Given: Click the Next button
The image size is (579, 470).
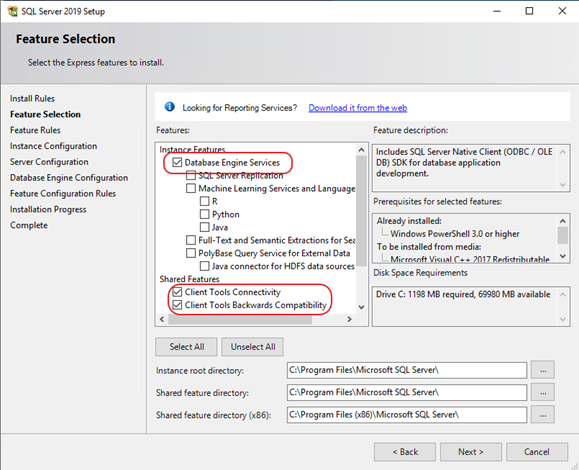Looking at the screenshot, I should point(471,452).
